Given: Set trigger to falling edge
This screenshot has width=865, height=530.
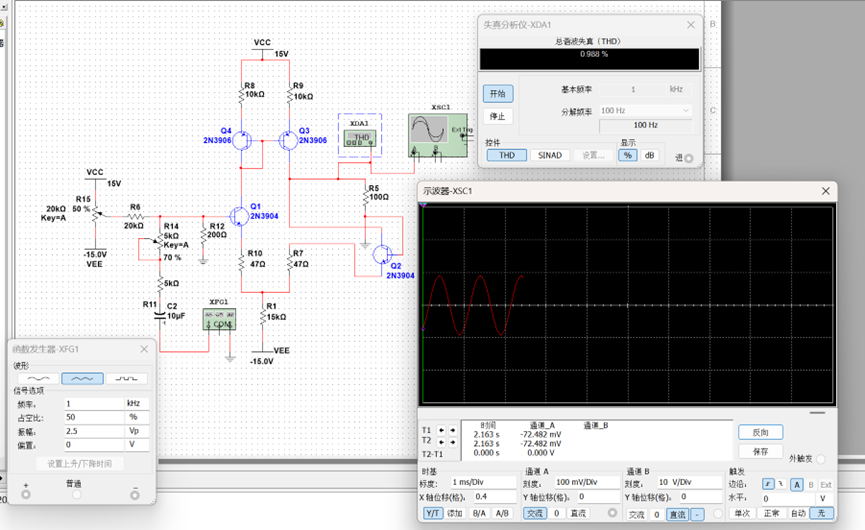Looking at the screenshot, I should coord(781,484).
